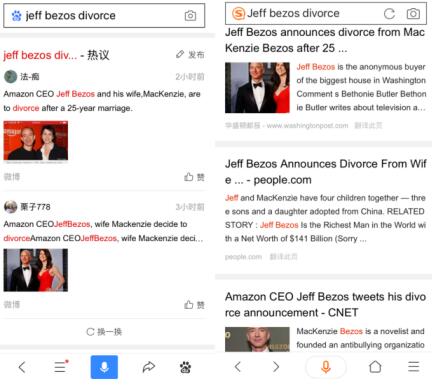Click the 微博 source under 法-痴 post

click(12, 177)
